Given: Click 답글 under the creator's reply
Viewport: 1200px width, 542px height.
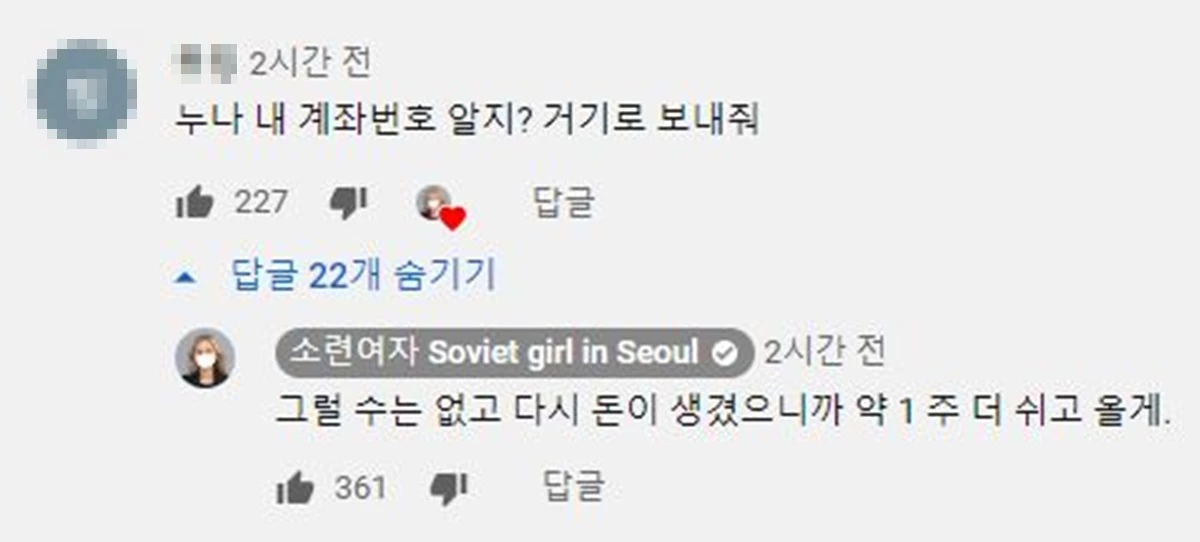Looking at the screenshot, I should pyautogui.click(x=574, y=488).
